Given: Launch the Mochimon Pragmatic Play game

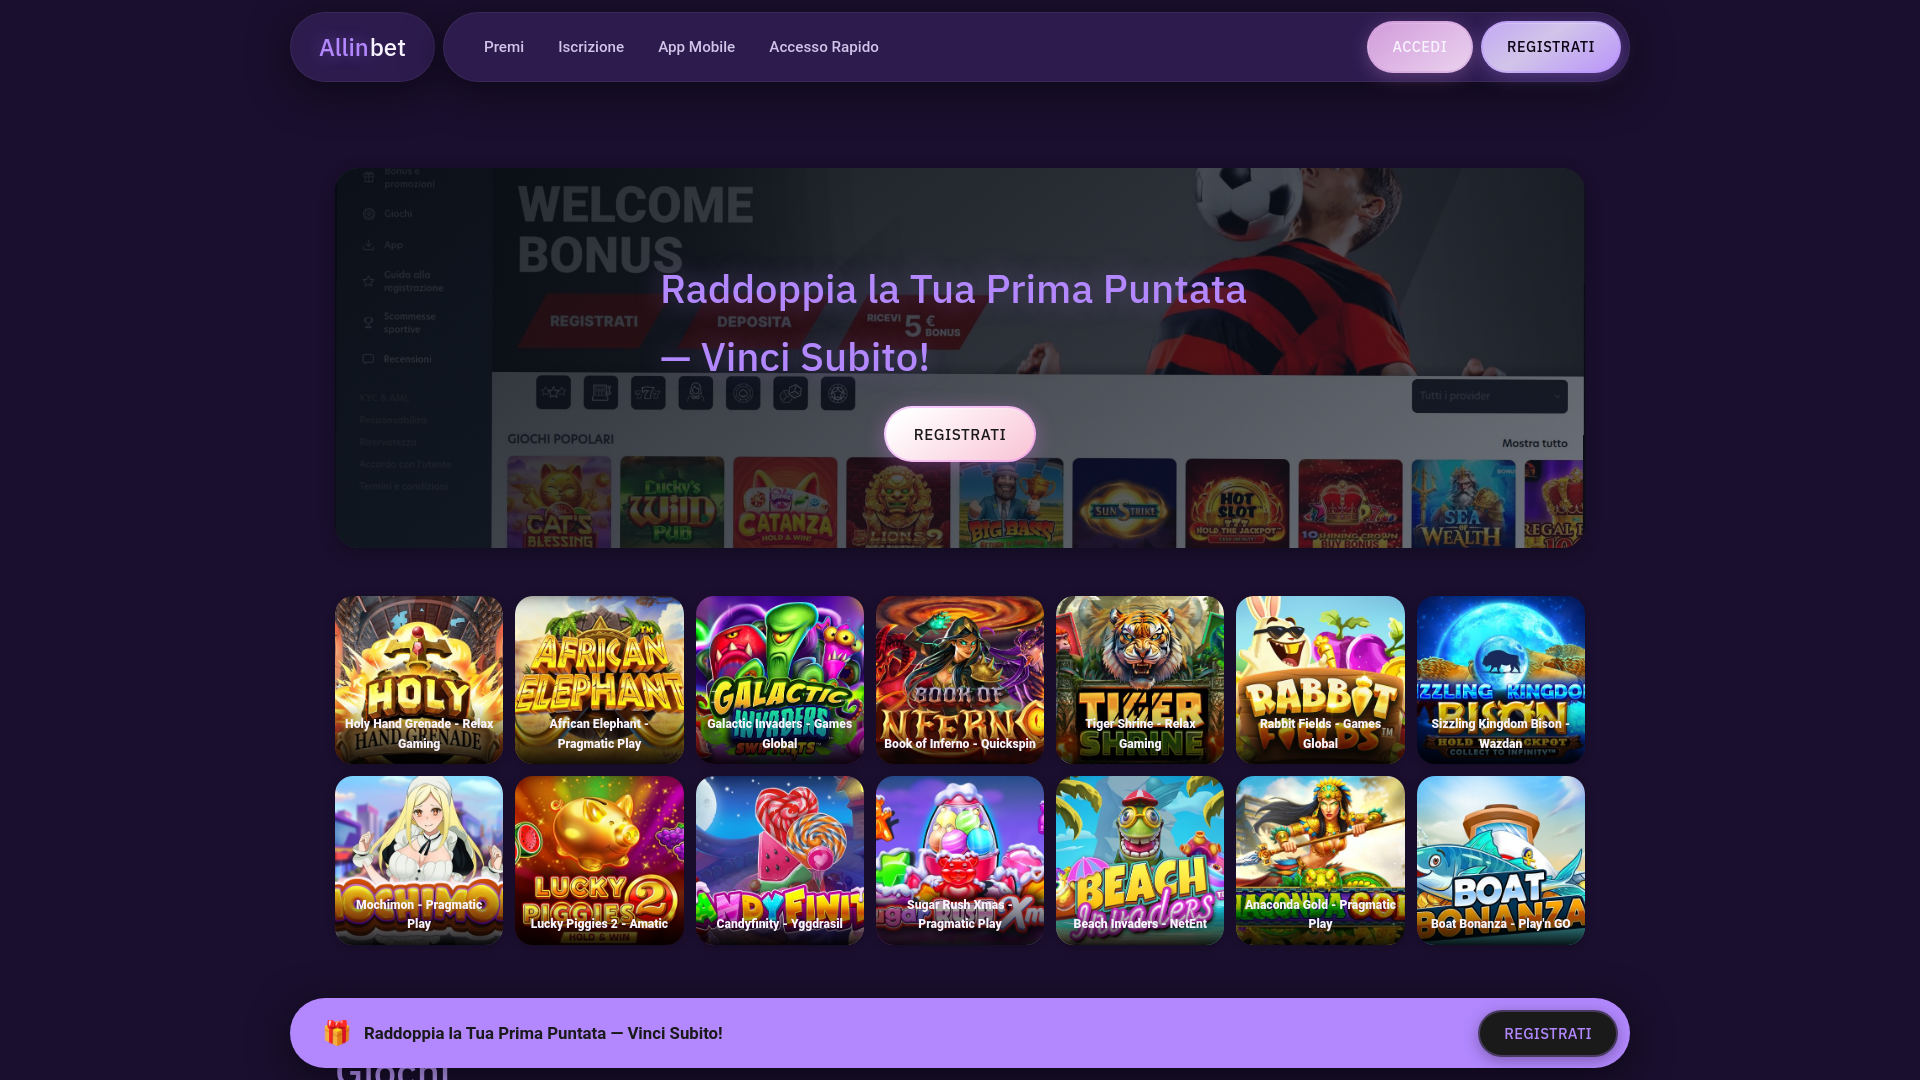Looking at the screenshot, I should pyautogui.click(x=419, y=860).
